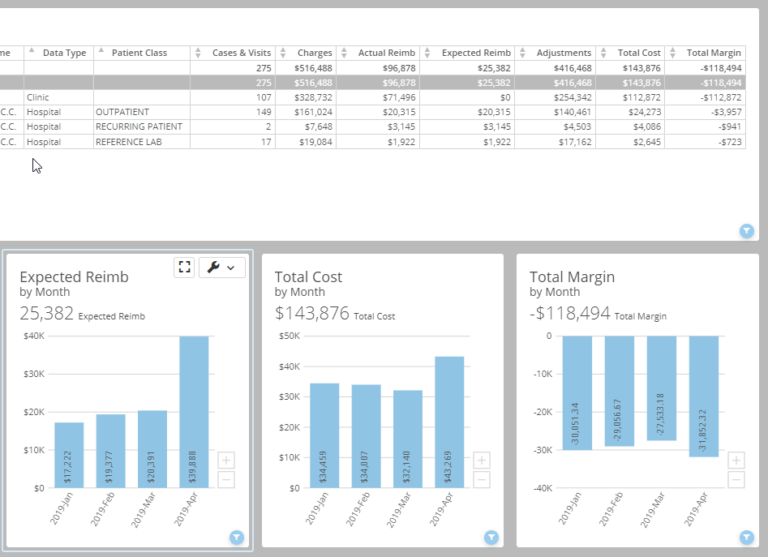Zoom out on the Total Margin chart
Image resolution: width=768 pixels, height=557 pixels.
coord(737,479)
